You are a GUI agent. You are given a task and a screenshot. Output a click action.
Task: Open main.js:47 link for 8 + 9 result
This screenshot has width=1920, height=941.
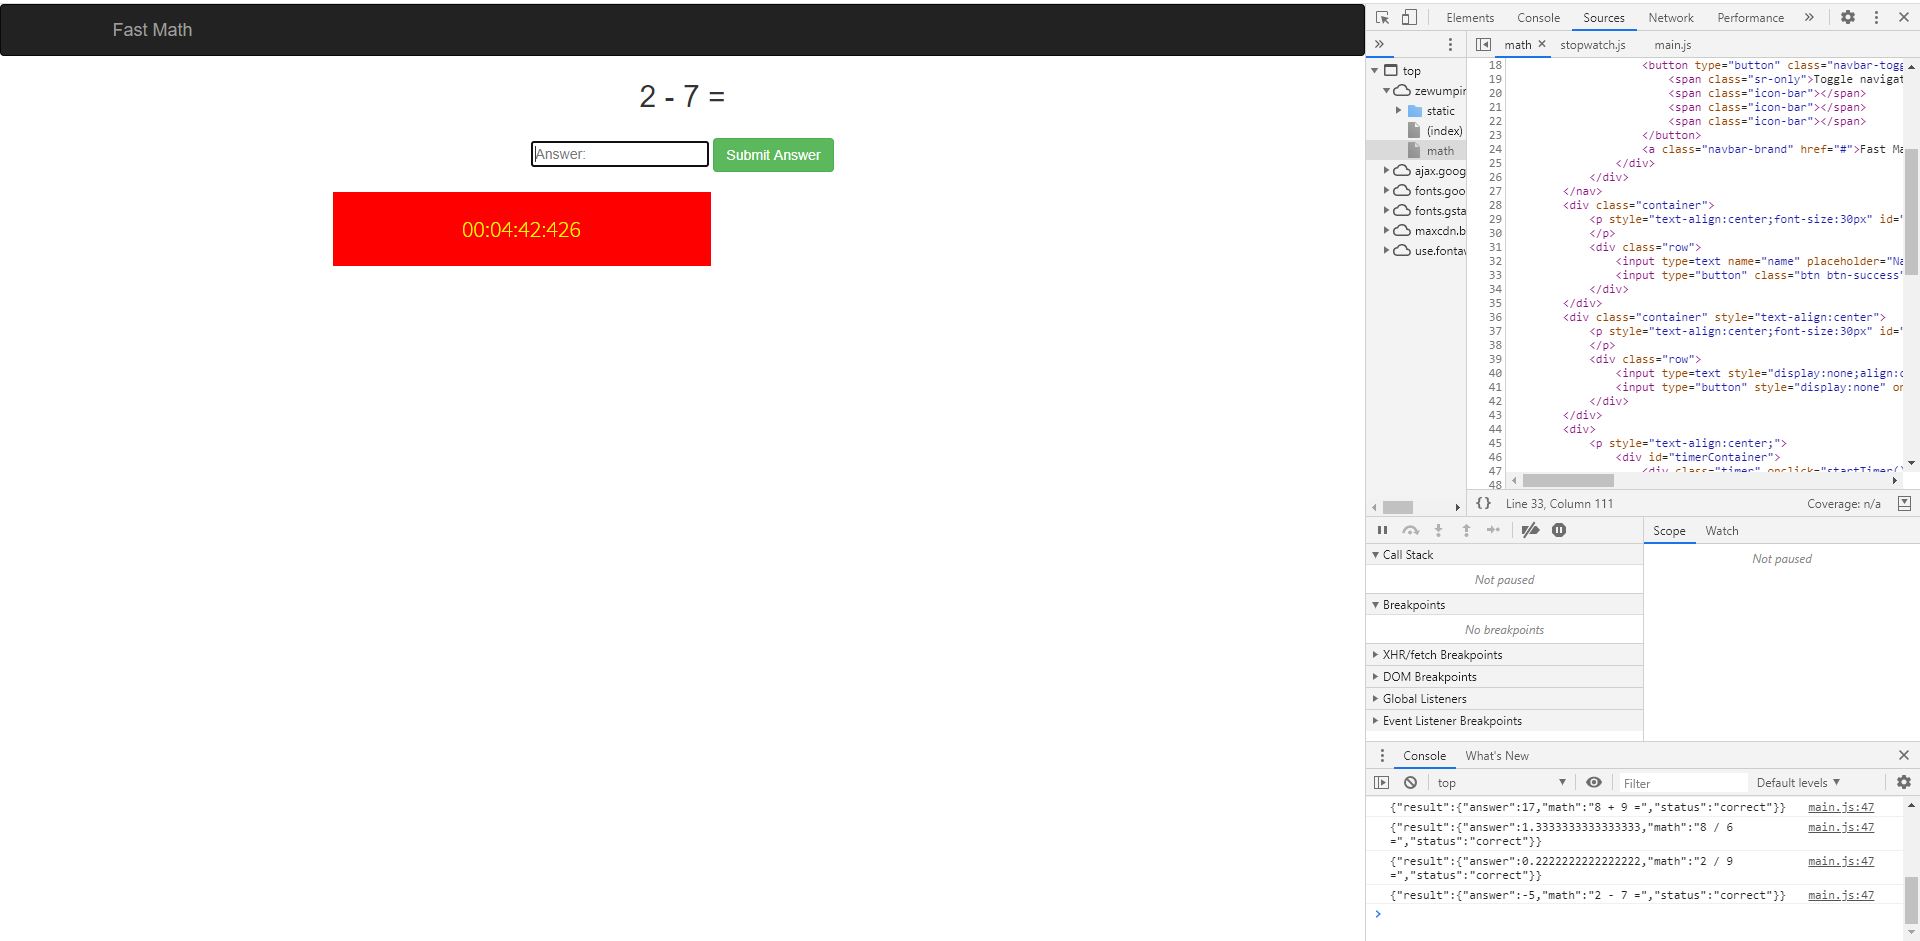(x=1841, y=807)
